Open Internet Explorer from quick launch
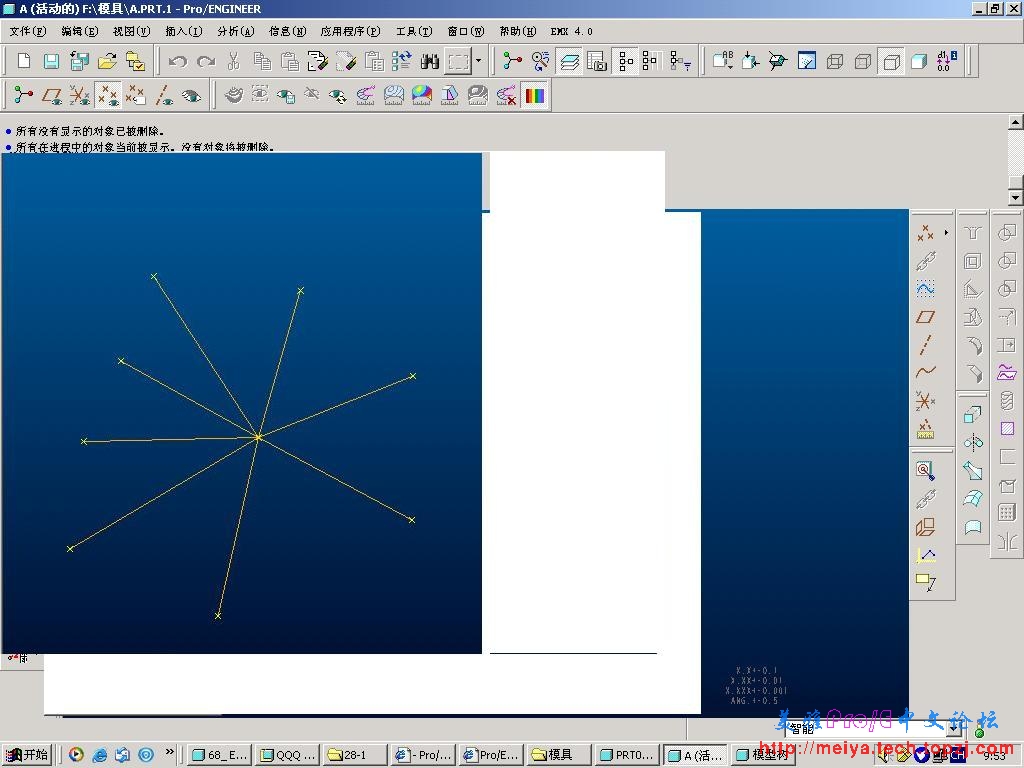1024x768 pixels. click(99, 755)
